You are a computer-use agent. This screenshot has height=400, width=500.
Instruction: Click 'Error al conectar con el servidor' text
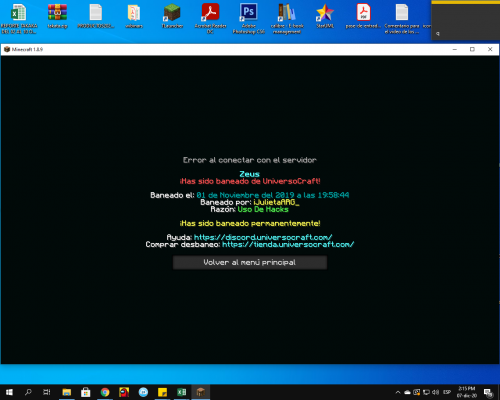(x=250, y=160)
